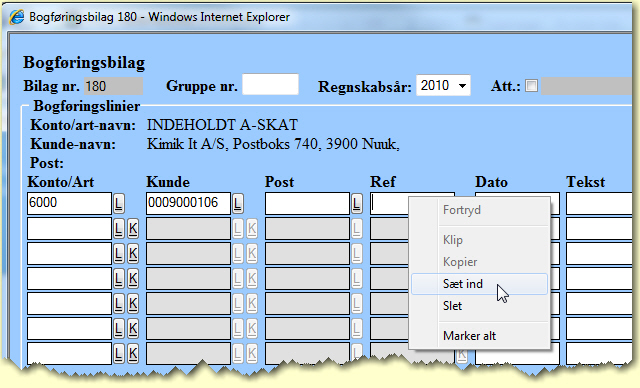Click L button in second Konto/Art row
This screenshot has height=388, width=640.
tap(119, 228)
